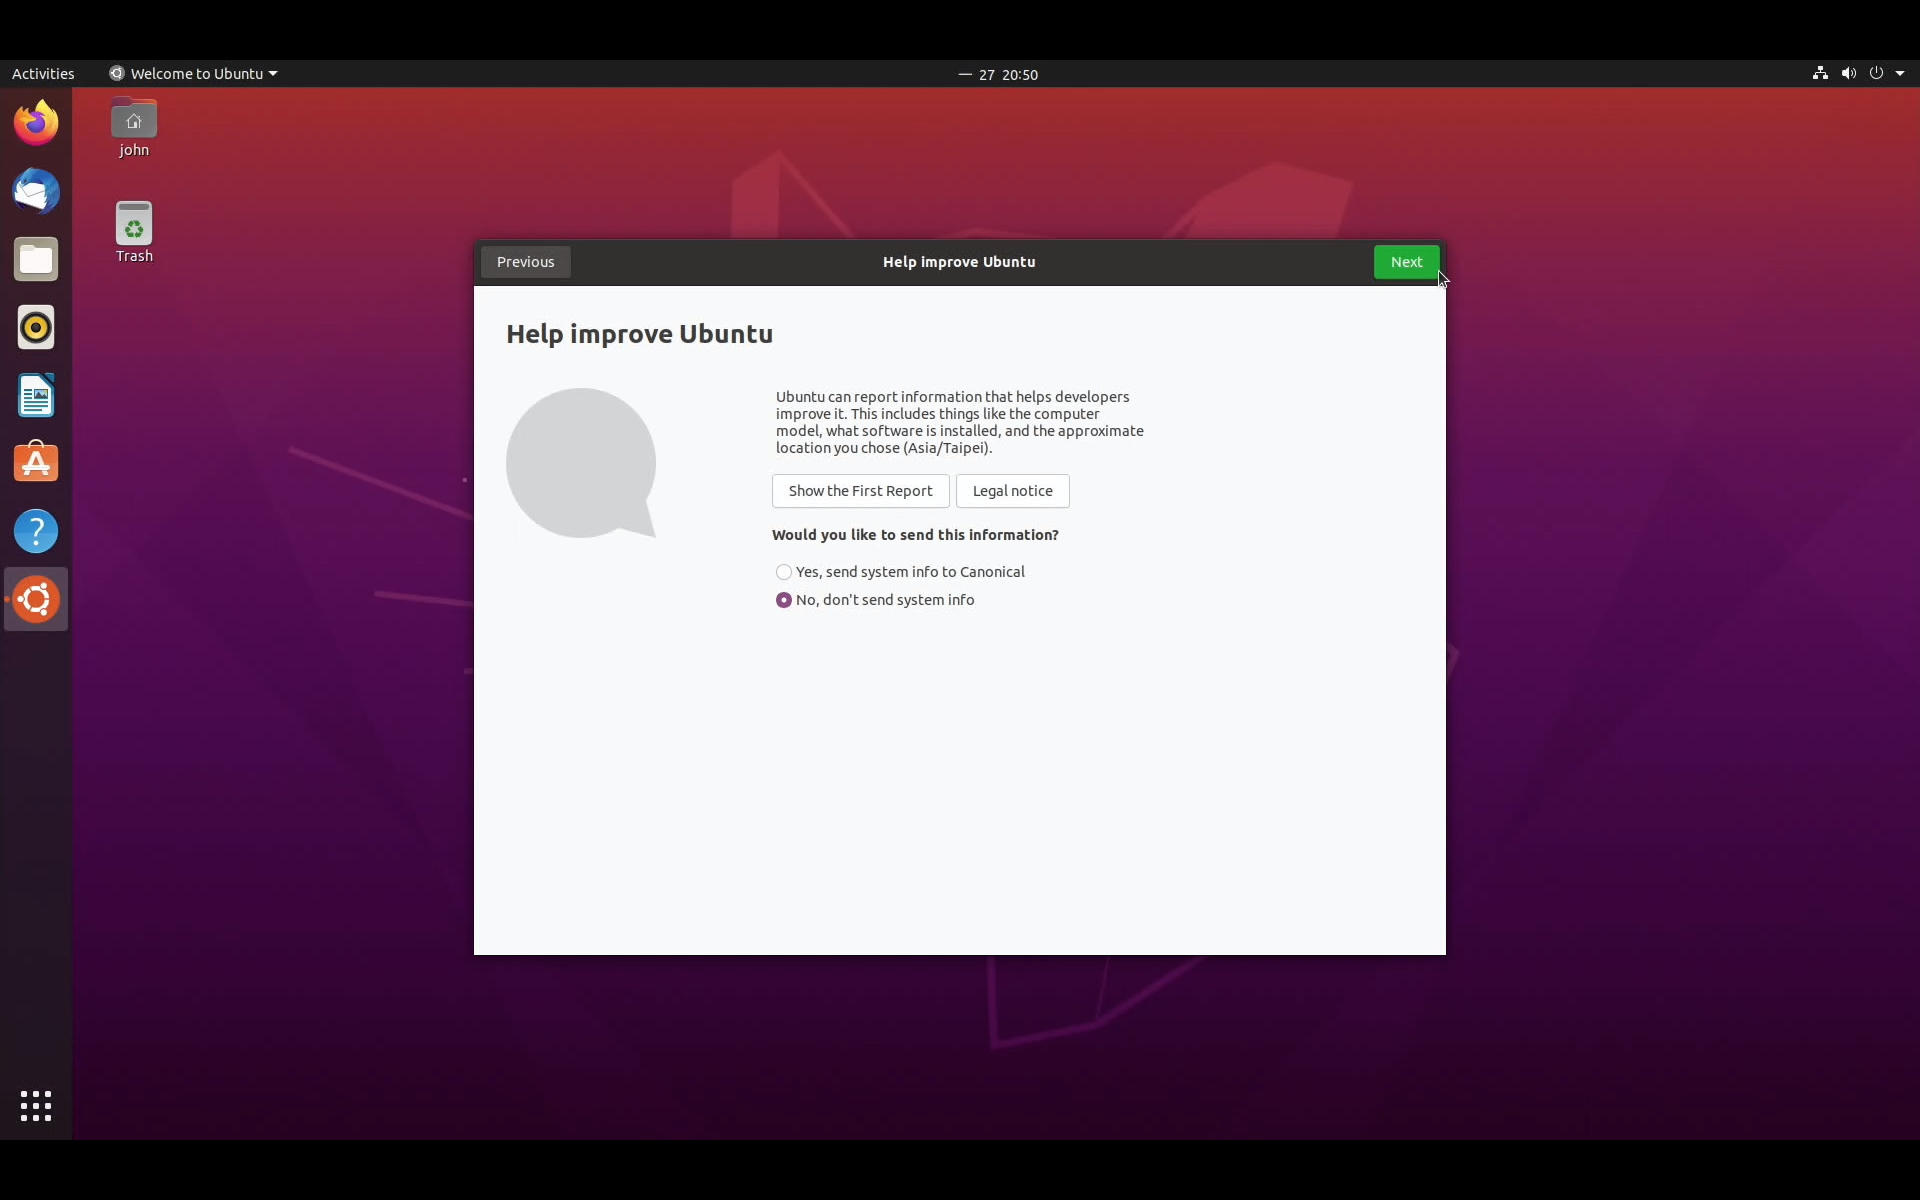Open LibreOffice Writer from dock
Viewport: 1920px width, 1200px height.
pos(36,396)
